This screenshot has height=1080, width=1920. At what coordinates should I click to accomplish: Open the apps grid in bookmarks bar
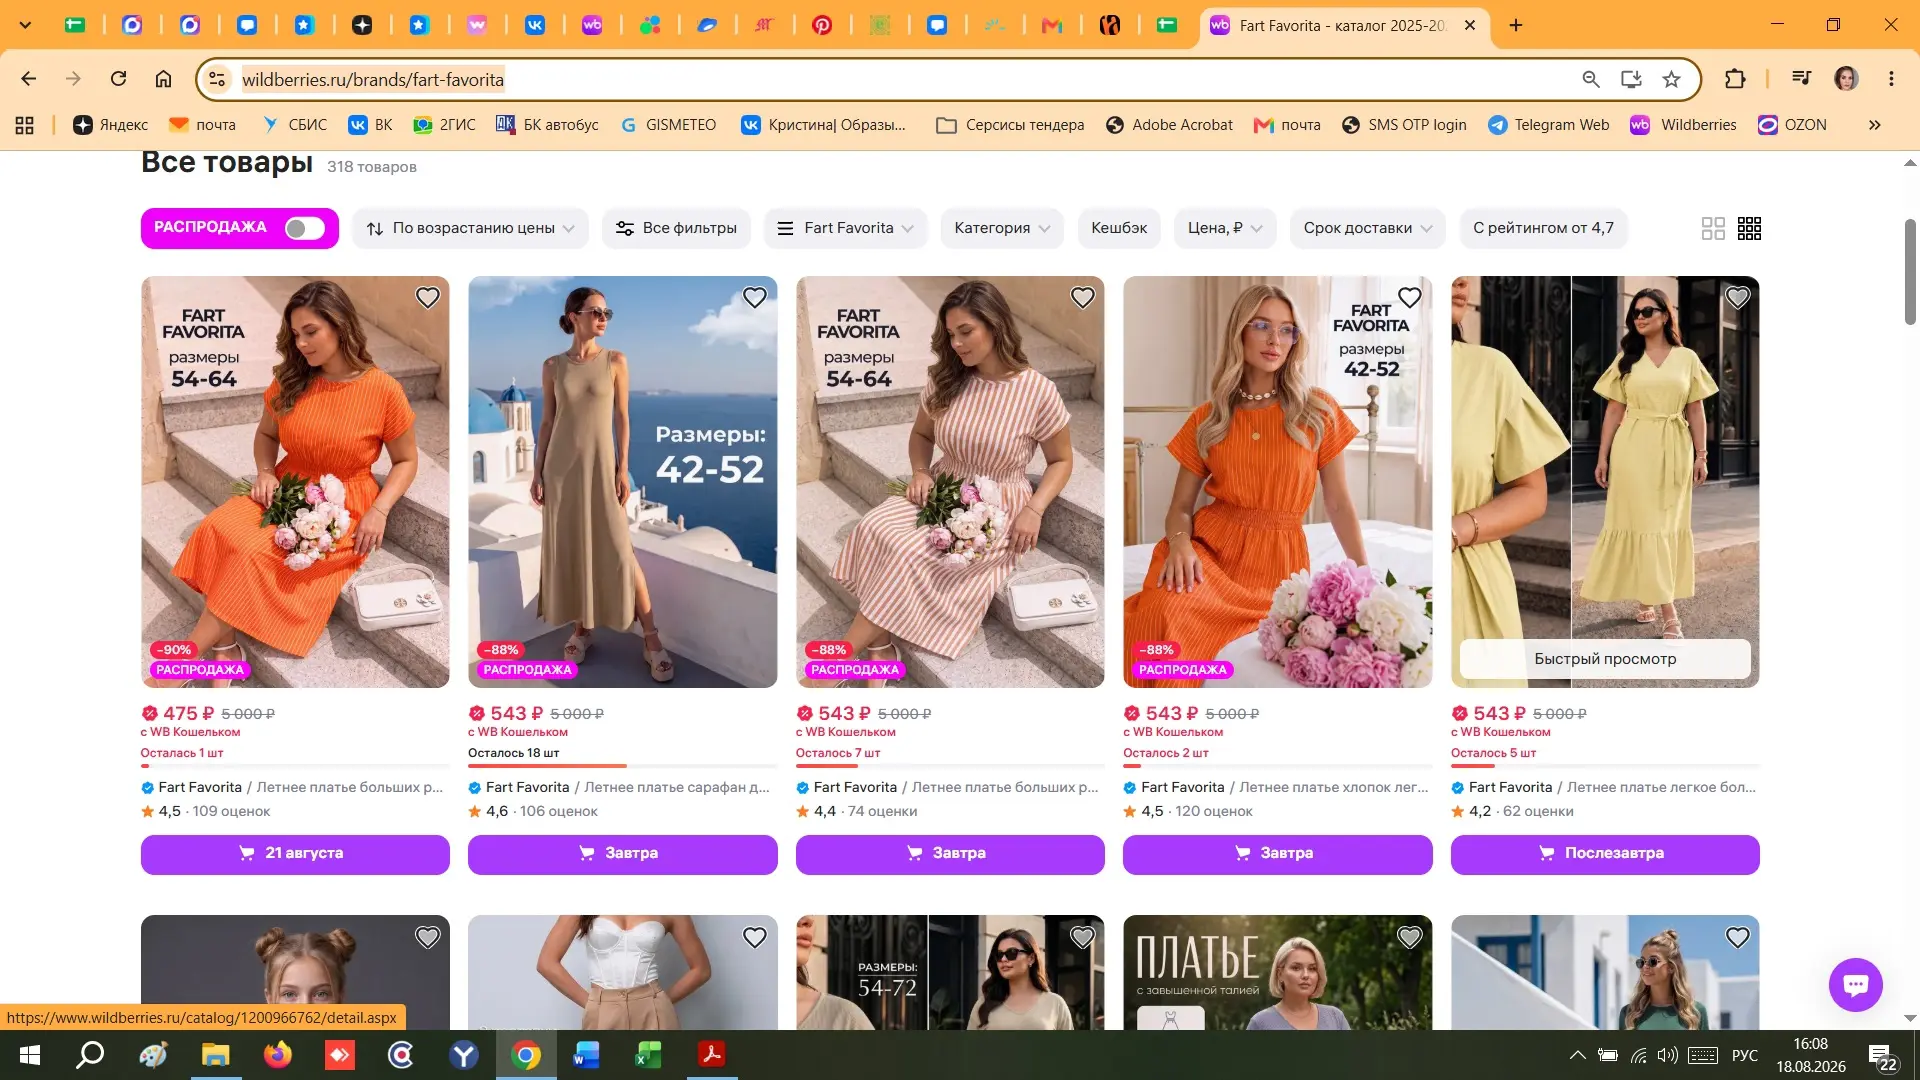(25, 125)
